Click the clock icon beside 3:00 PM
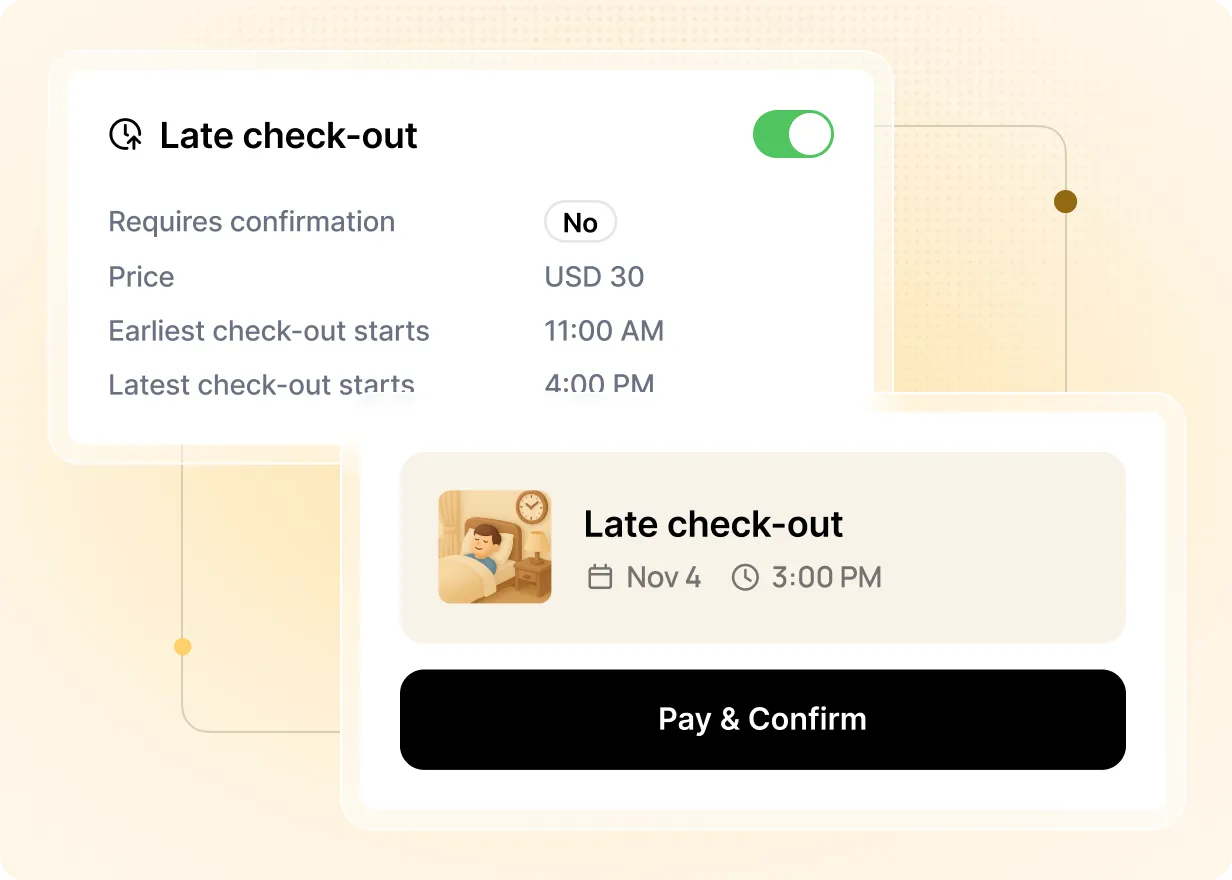Image resolution: width=1232 pixels, height=880 pixels. pos(745,577)
